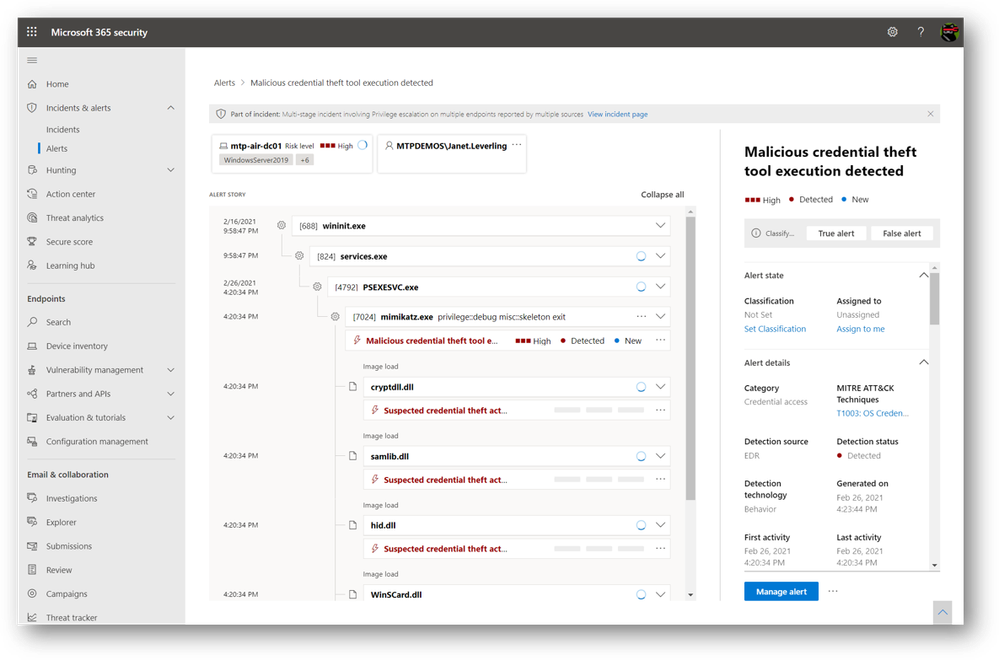Click Set Classification link

click(775, 329)
